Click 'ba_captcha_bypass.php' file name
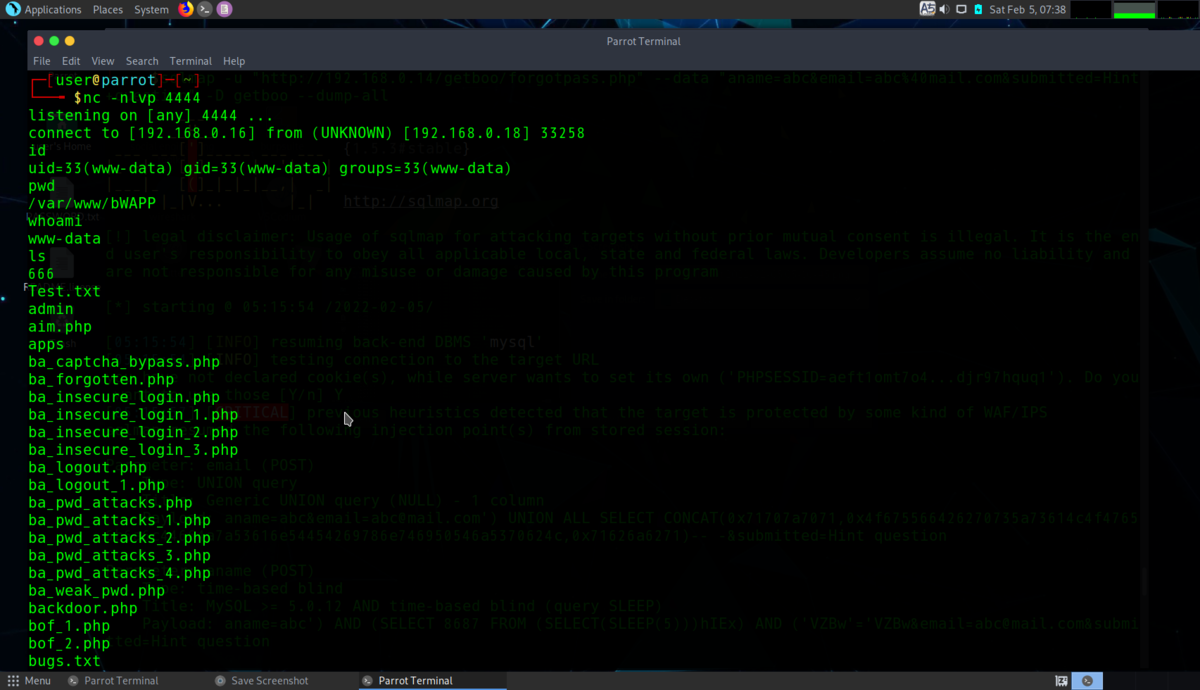The height and width of the screenshot is (690, 1200). [124, 362]
